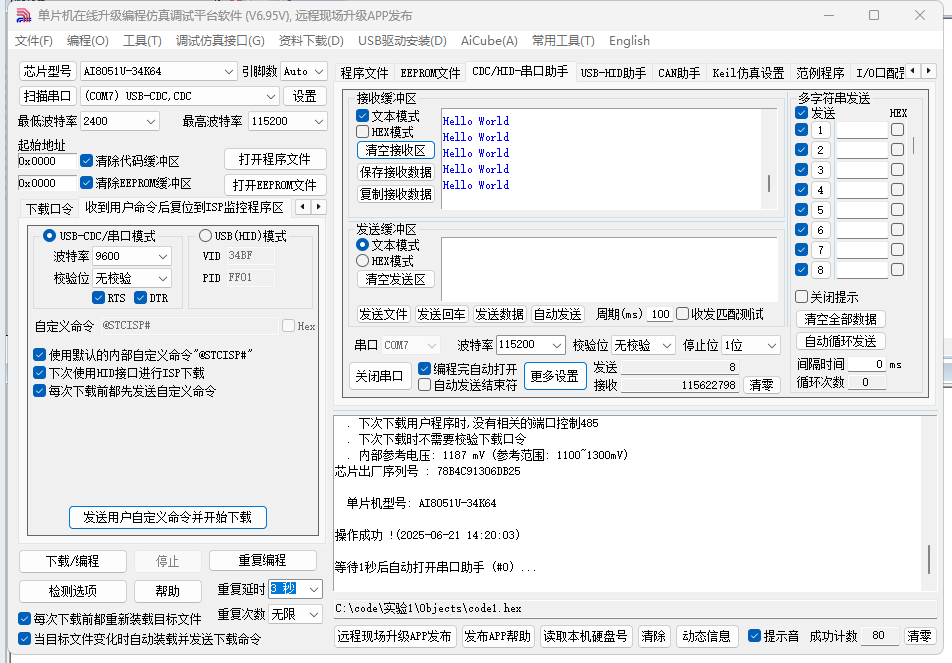Viewport: 952px width, 663px height.
Task: Click 更多设置 button
Action: pyautogui.click(x=554, y=376)
